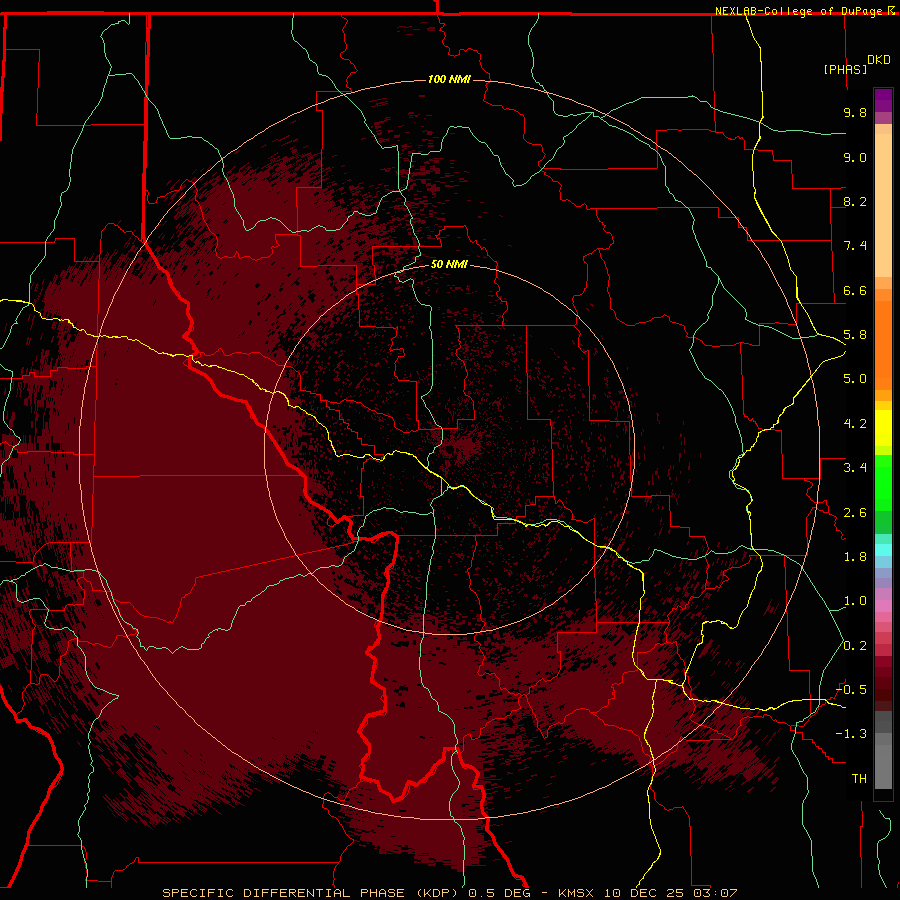Select the pink segment of the color bar
The width and height of the screenshot is (900, 900).
tap(883, 606)
